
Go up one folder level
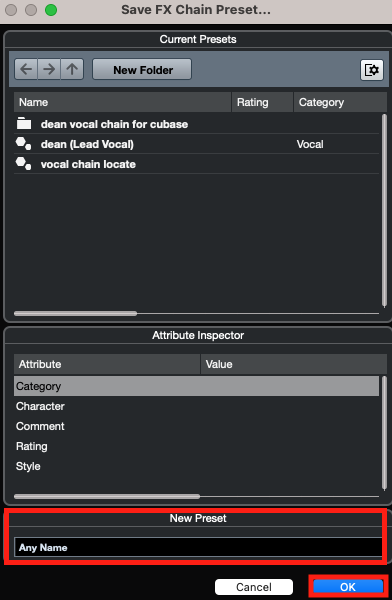tap(72, 69)
